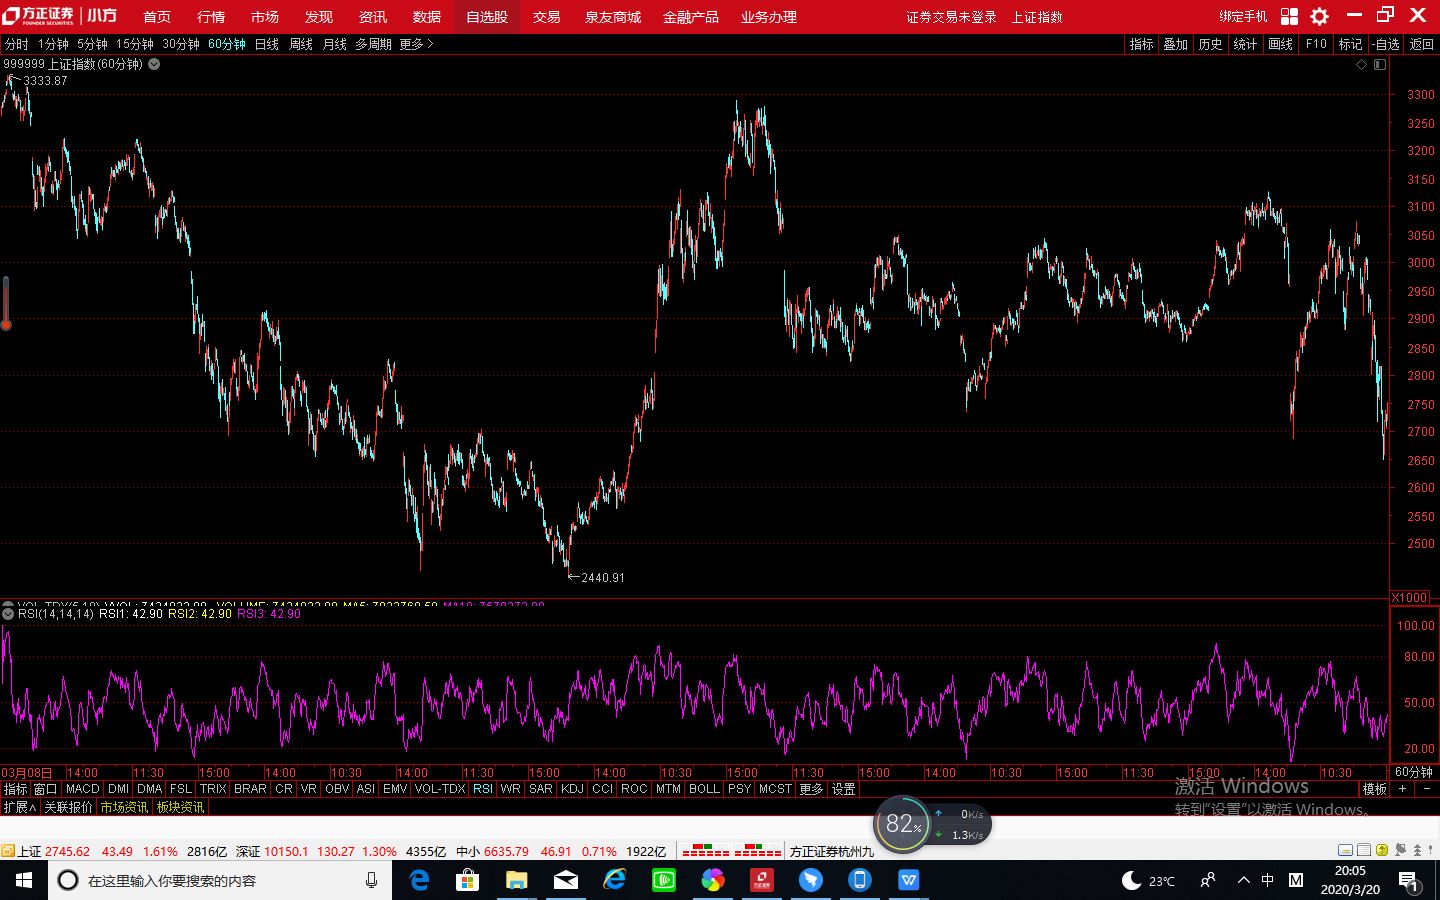Image resolution: width=1440 pixels, height=900 pixels.
Task: Open the colorful pinwheel taskbar app
Action: coord(712,880)
